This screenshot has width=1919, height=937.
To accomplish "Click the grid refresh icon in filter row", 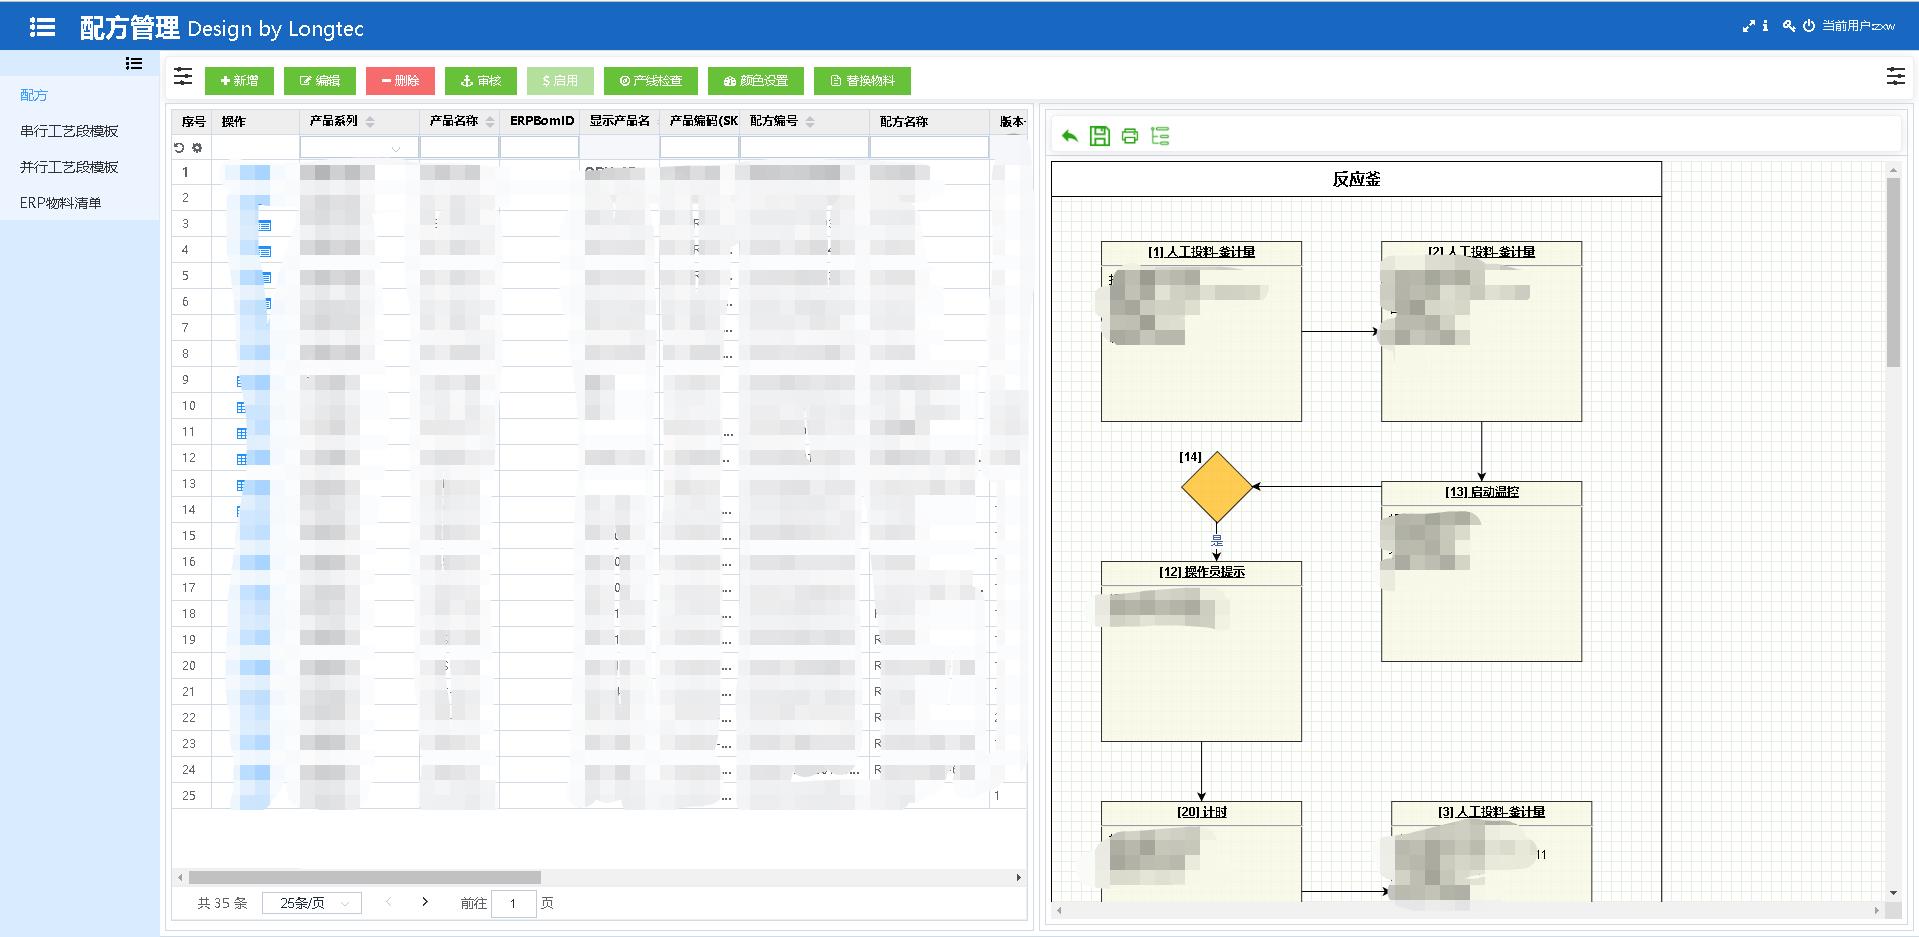I will click(179, 148).
